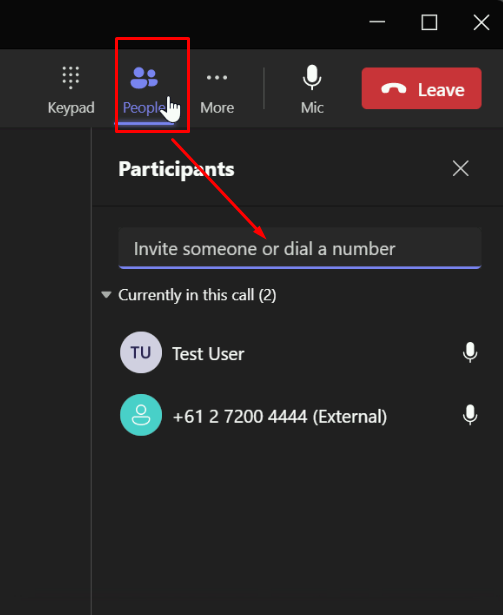
Task: Minimize the call window
Action: point(377,22)
